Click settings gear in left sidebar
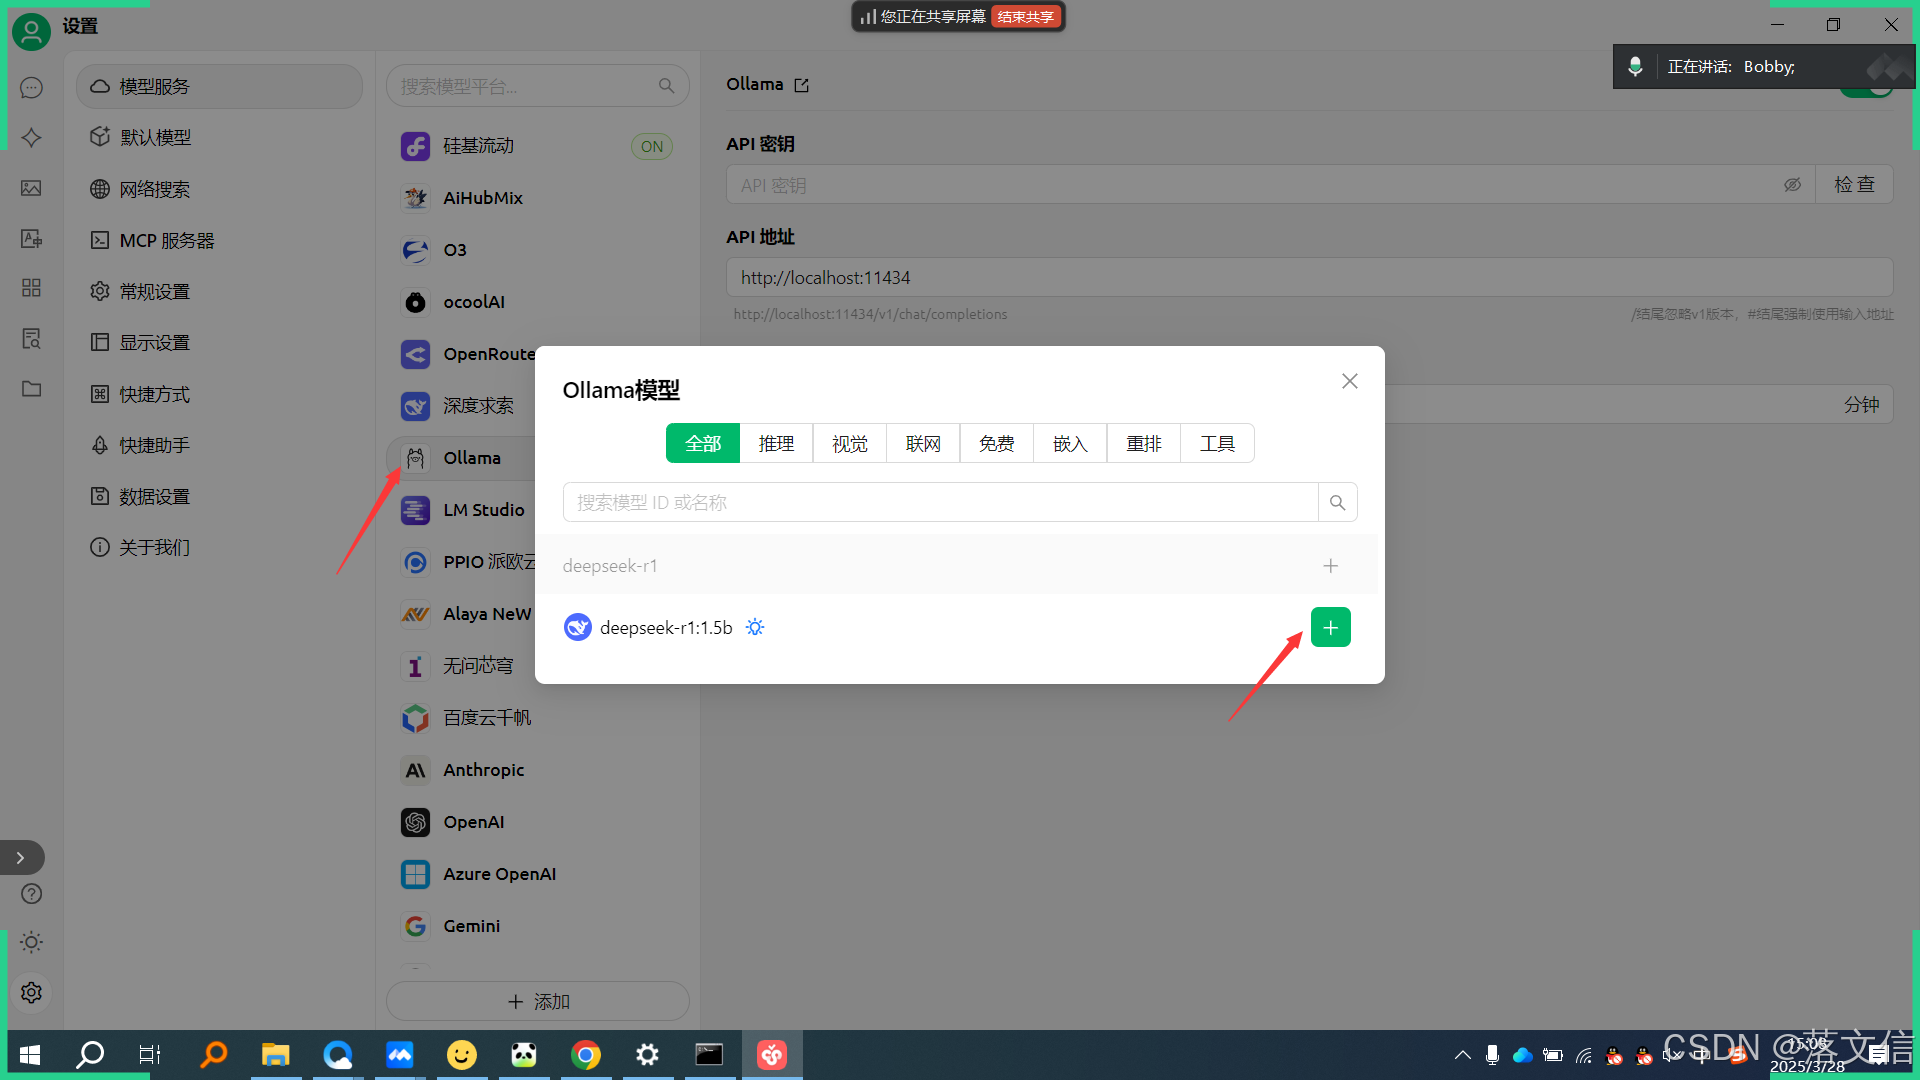 pos(31,992)
